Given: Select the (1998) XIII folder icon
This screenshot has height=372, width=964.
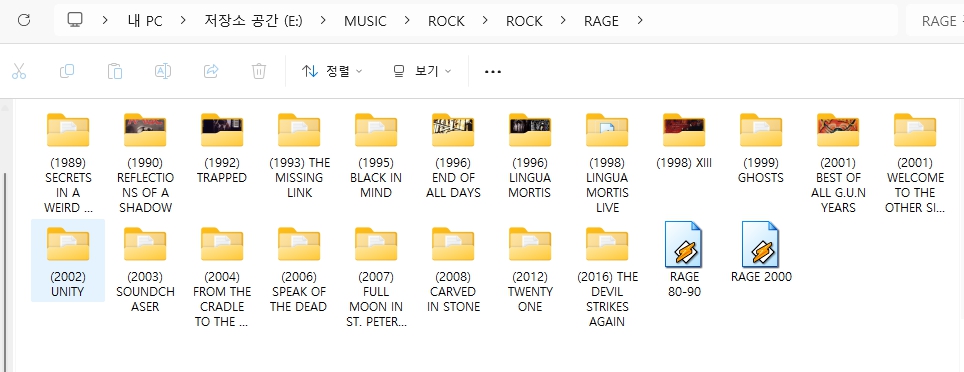Looking at the screenshot, I should point(684,130).
